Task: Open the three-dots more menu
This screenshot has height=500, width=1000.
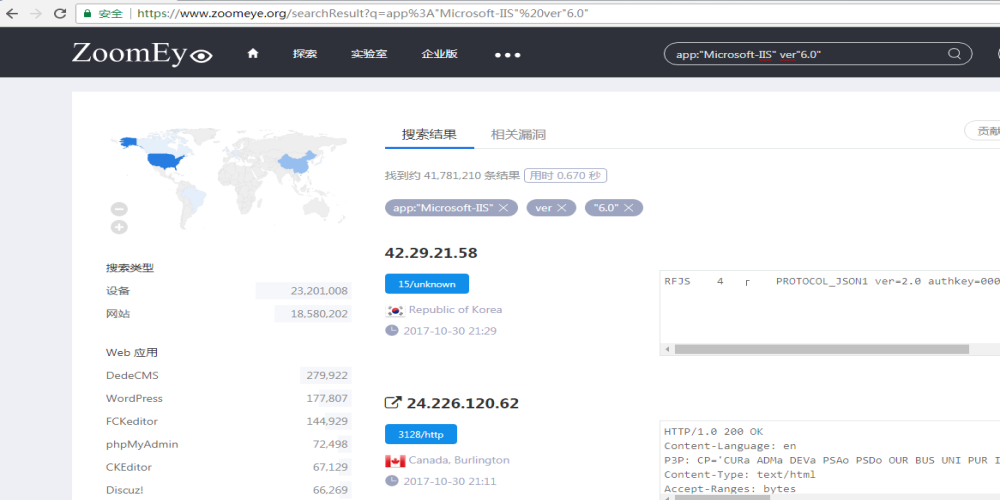Action: click(508, 55)
